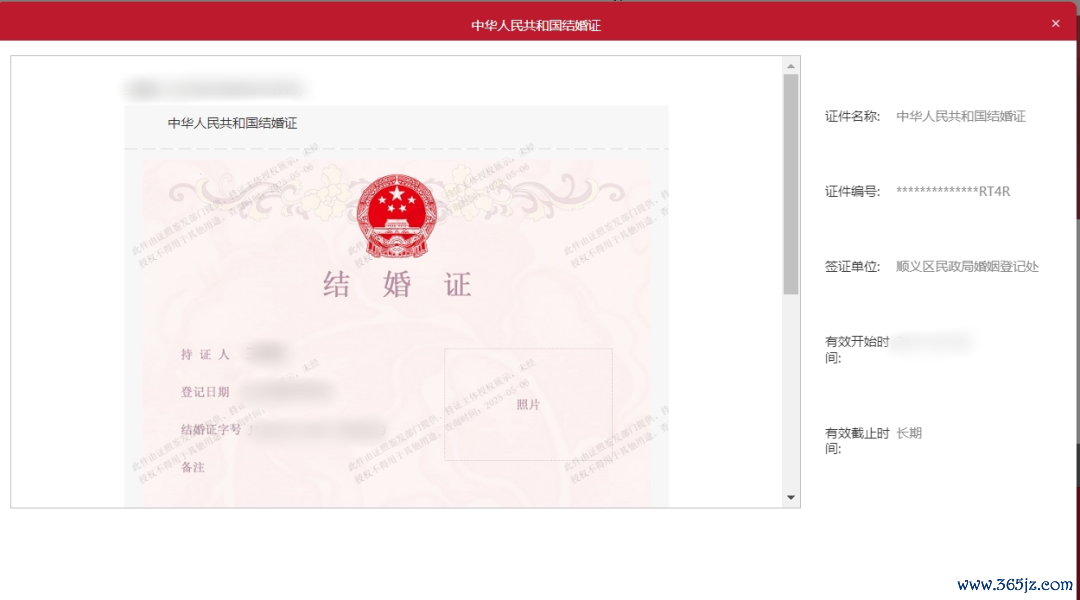1080x600 pixels.
Task: Click the 有效开始时间 label
Action: (x=857, y=349)
